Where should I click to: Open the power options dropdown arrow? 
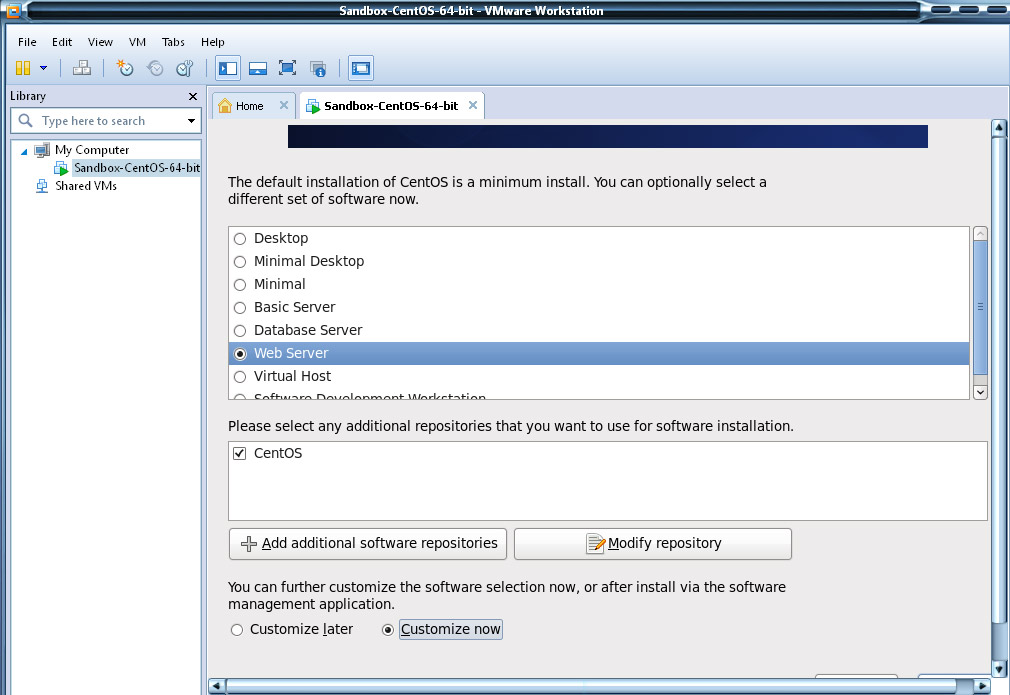(44, 68)
